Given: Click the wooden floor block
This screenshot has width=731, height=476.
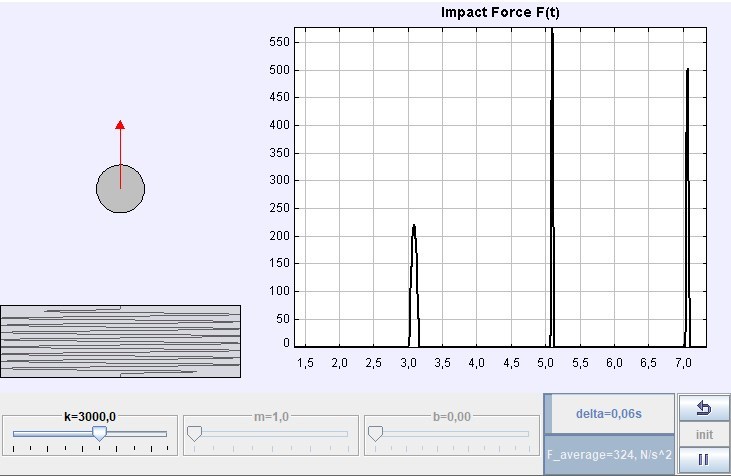Looking at the screenshot, I should 120,341.
